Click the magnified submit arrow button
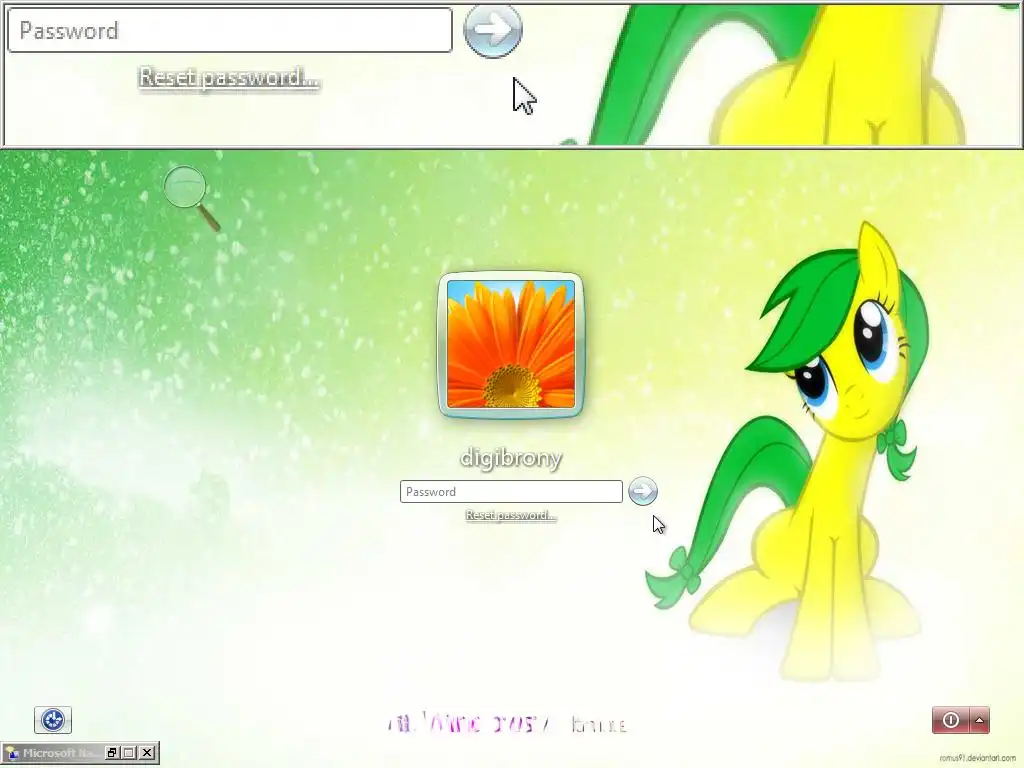This screenshot has width=1024, height=768. click(493, 29)
